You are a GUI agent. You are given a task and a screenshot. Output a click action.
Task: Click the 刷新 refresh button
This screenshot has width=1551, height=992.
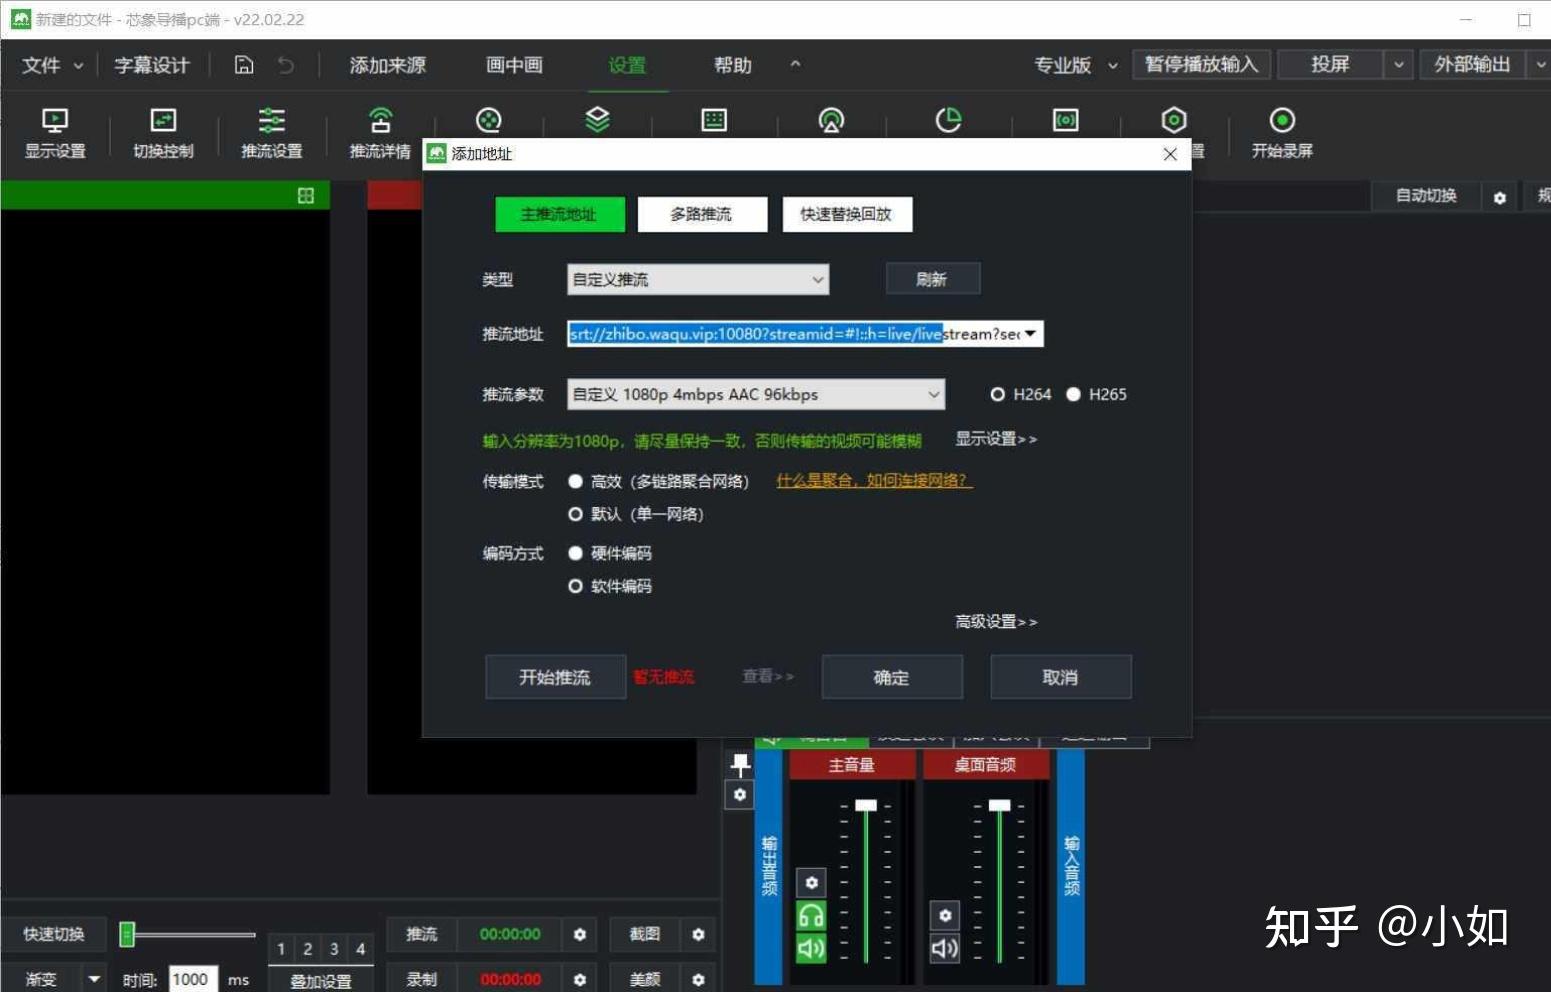(932, 278)
